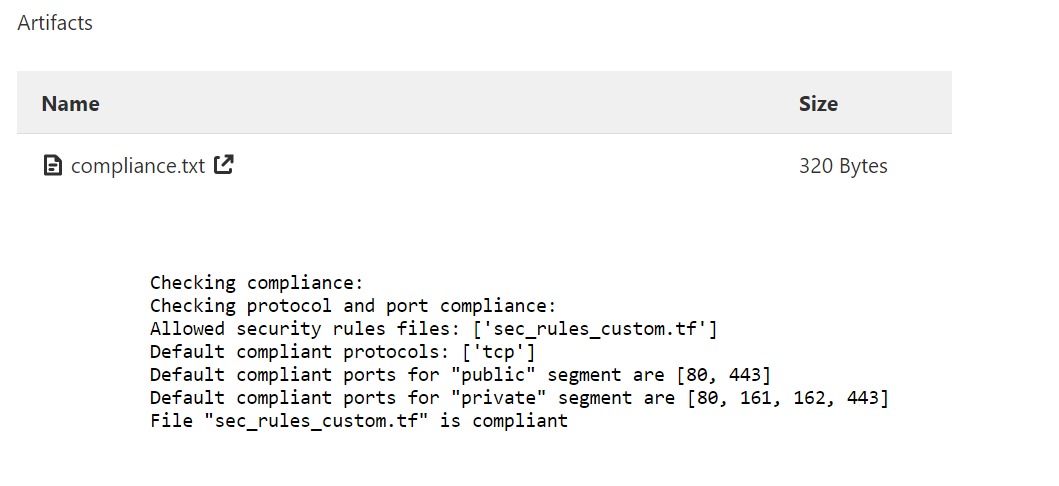The image size is (1059, 486).
Task: Click the "private" segment ports line
Action: pyautogui.click(x=519, y=398)
